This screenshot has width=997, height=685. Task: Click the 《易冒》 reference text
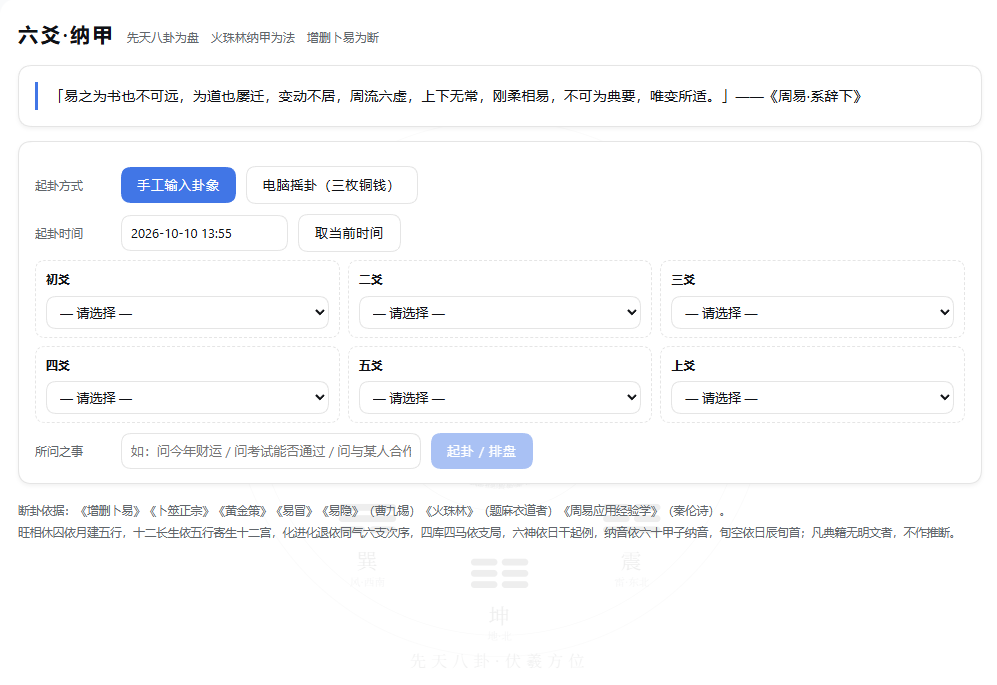tap(295, 511)
